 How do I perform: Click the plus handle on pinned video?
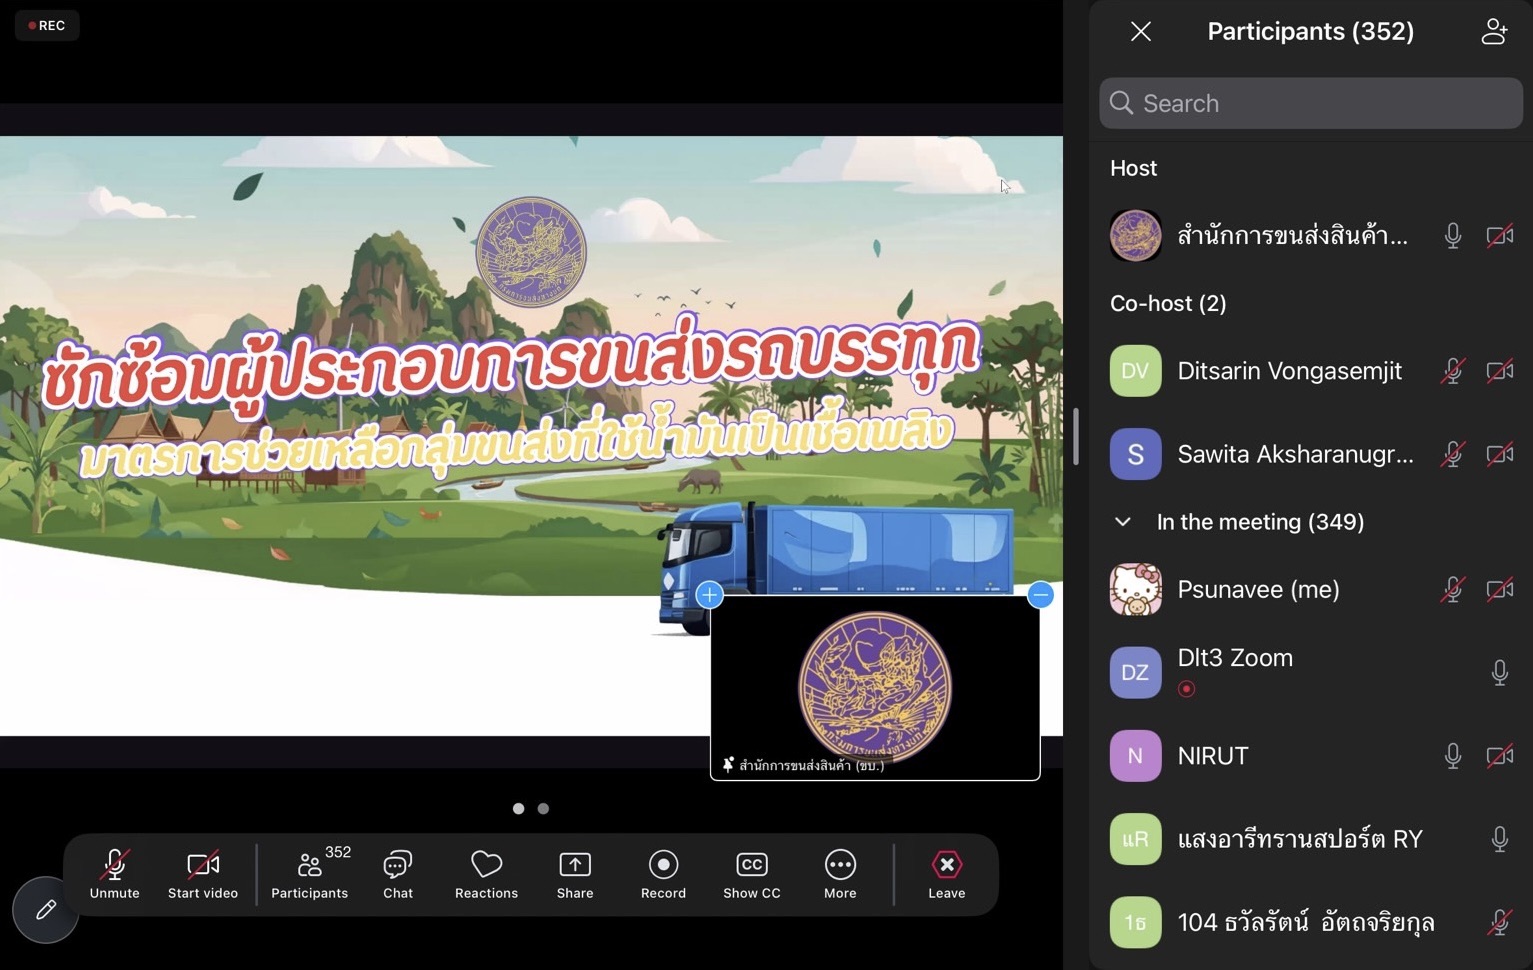tap(709, 595)
